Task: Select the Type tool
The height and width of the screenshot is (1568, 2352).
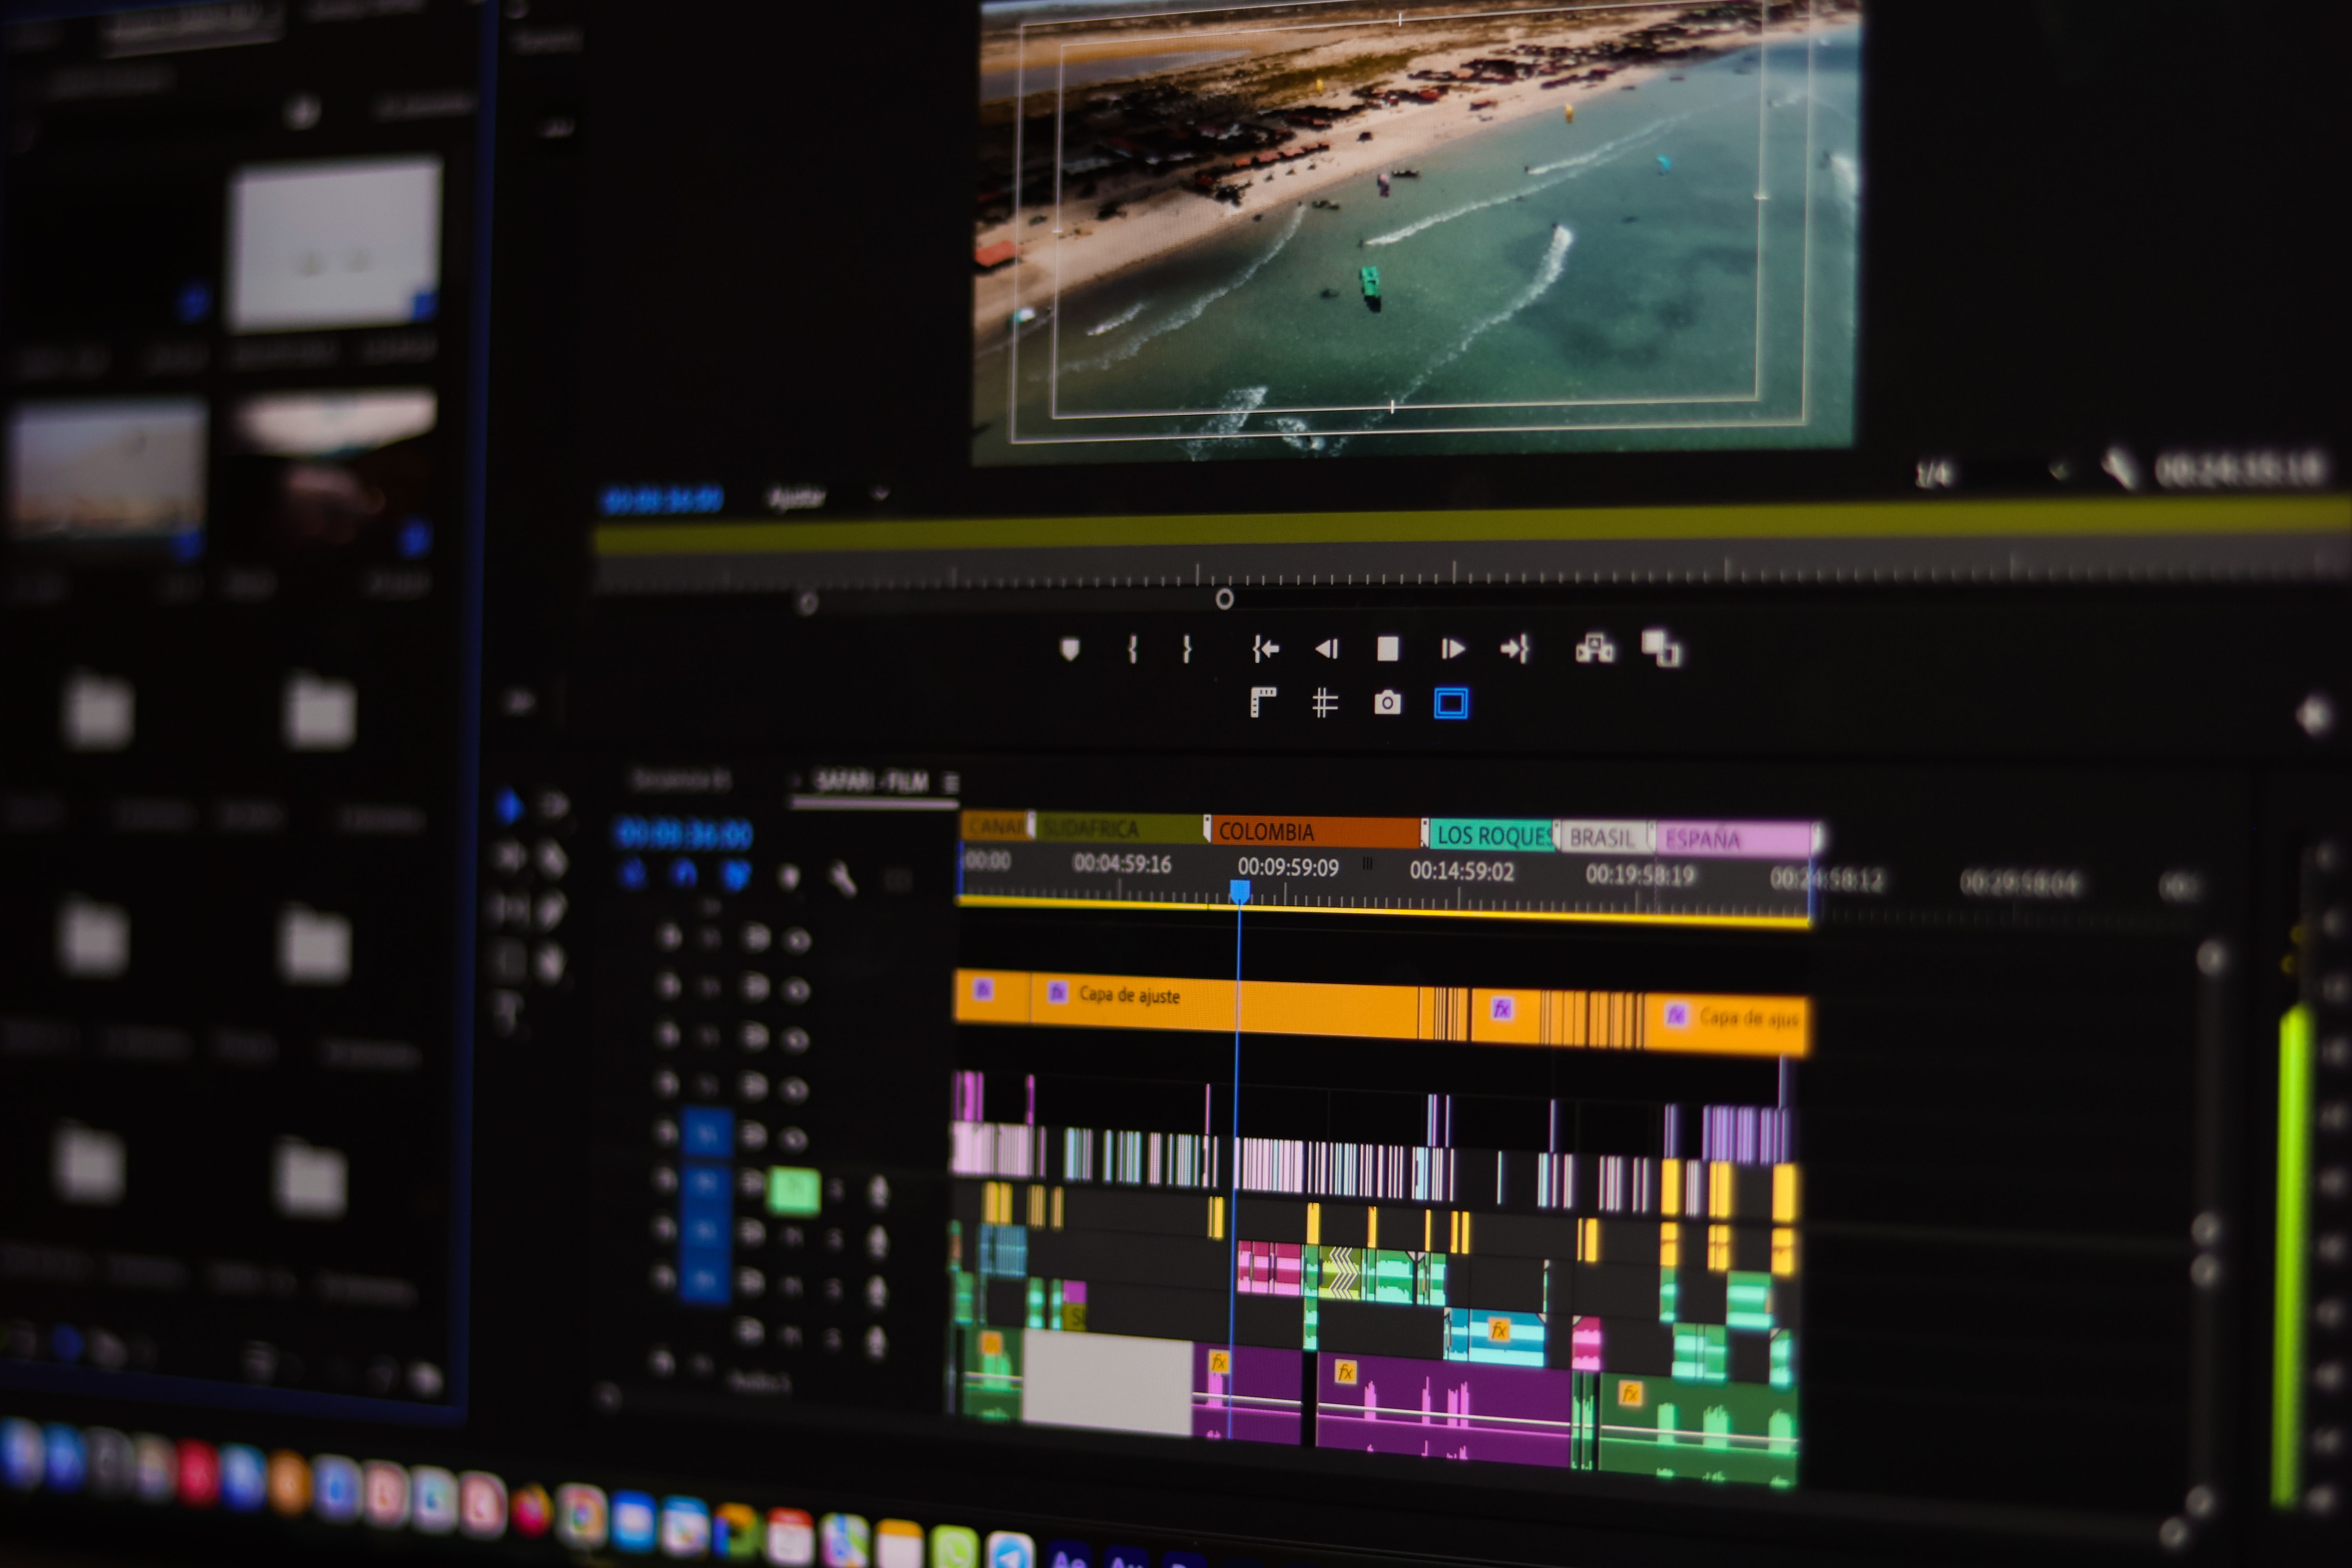Action: [x=509, y=1012]
